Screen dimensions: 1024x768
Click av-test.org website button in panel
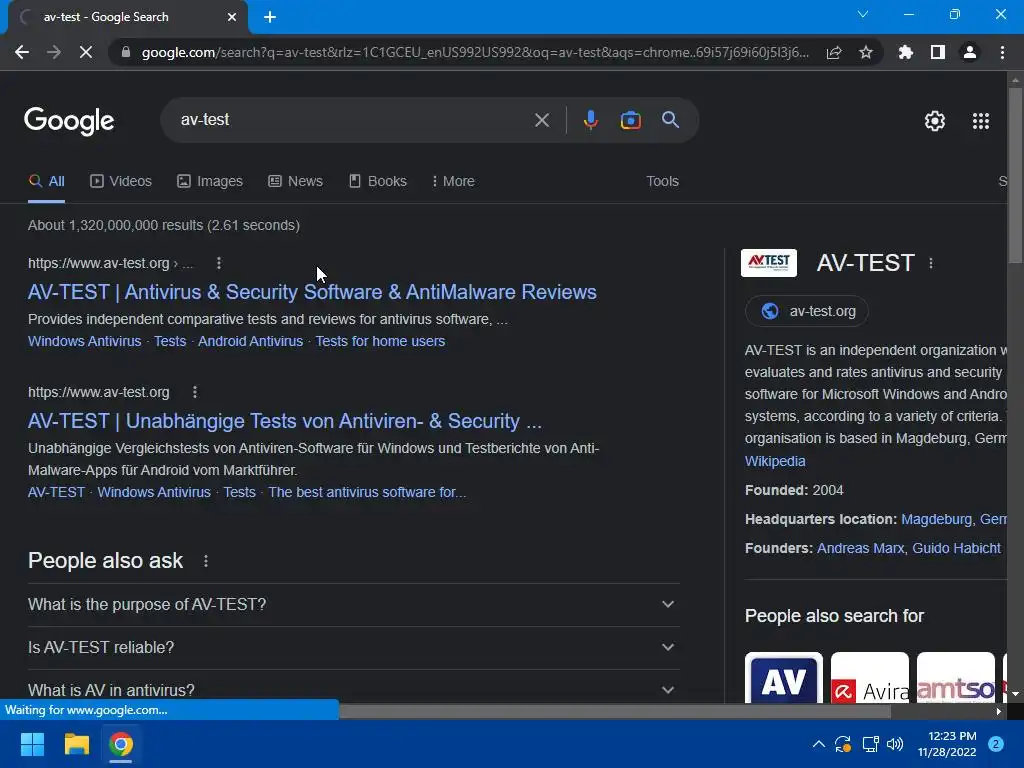(807, 312)
